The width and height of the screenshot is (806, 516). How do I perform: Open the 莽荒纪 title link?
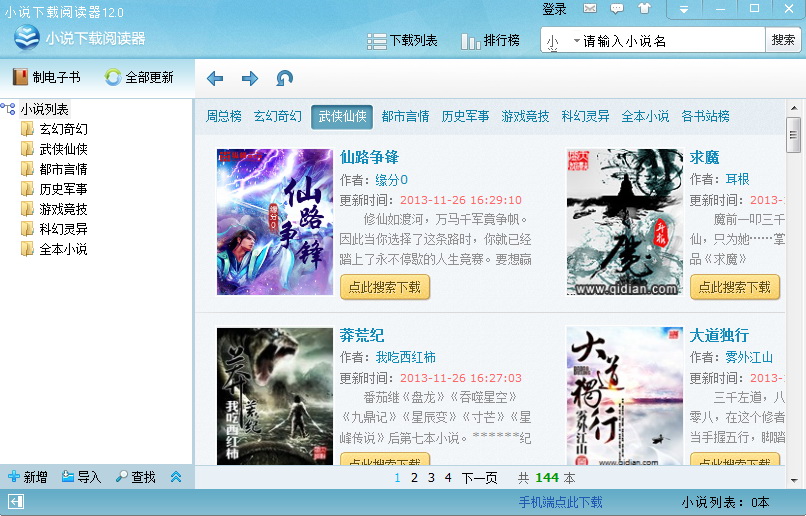click(362, 335)
